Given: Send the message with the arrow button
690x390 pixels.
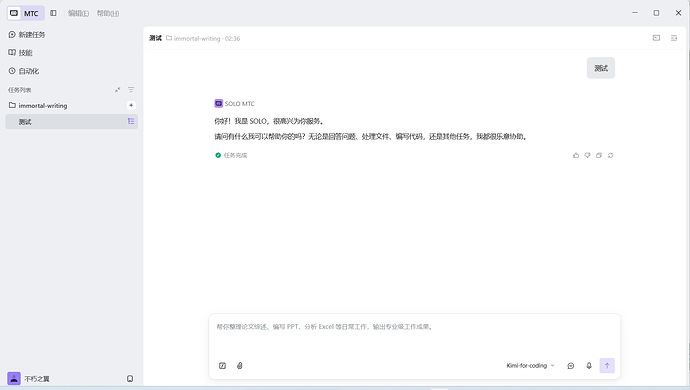Looking at the screenshot, I should [x=607, y=366].
